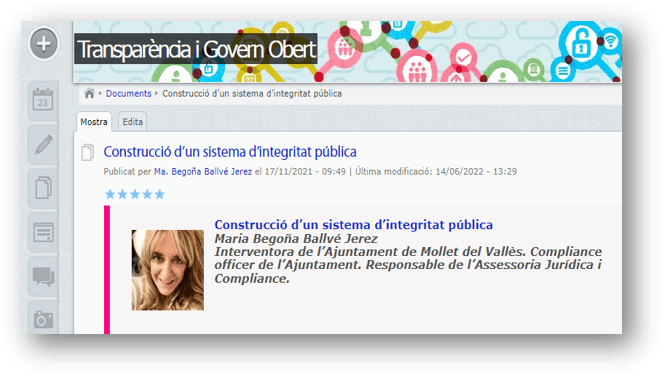Screen dimensions: 664x376
Task: Rate the document with the third star
Action: tap(135, 194)
